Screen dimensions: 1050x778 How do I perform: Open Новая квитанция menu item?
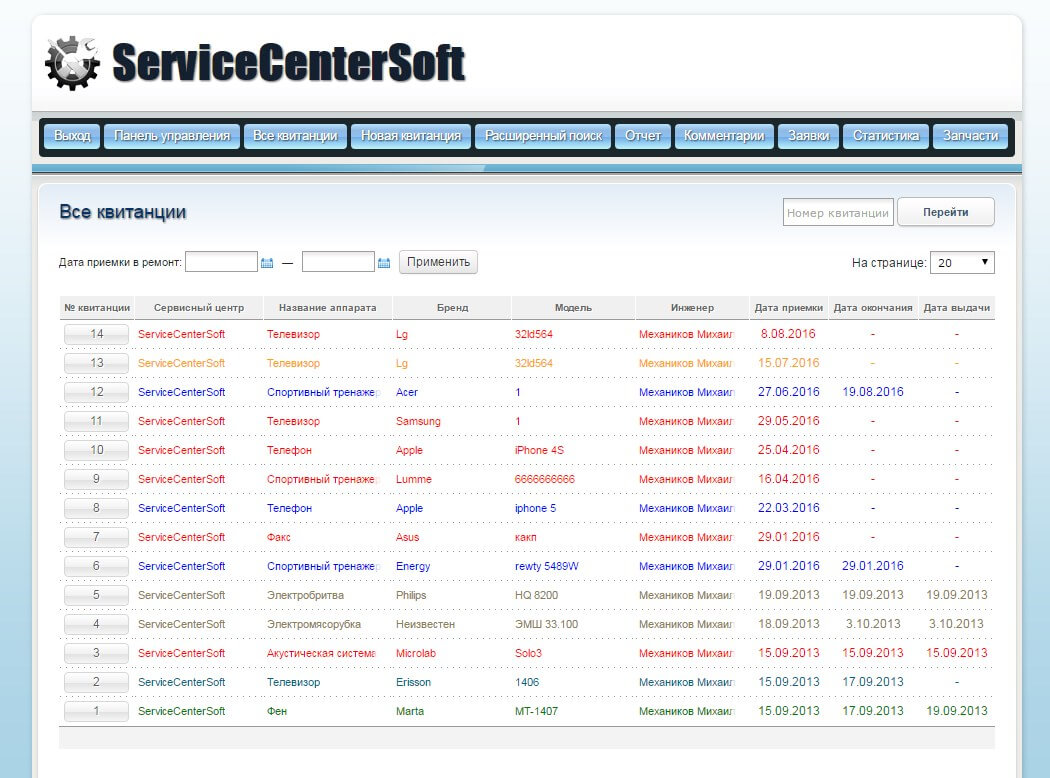(411, 136)
